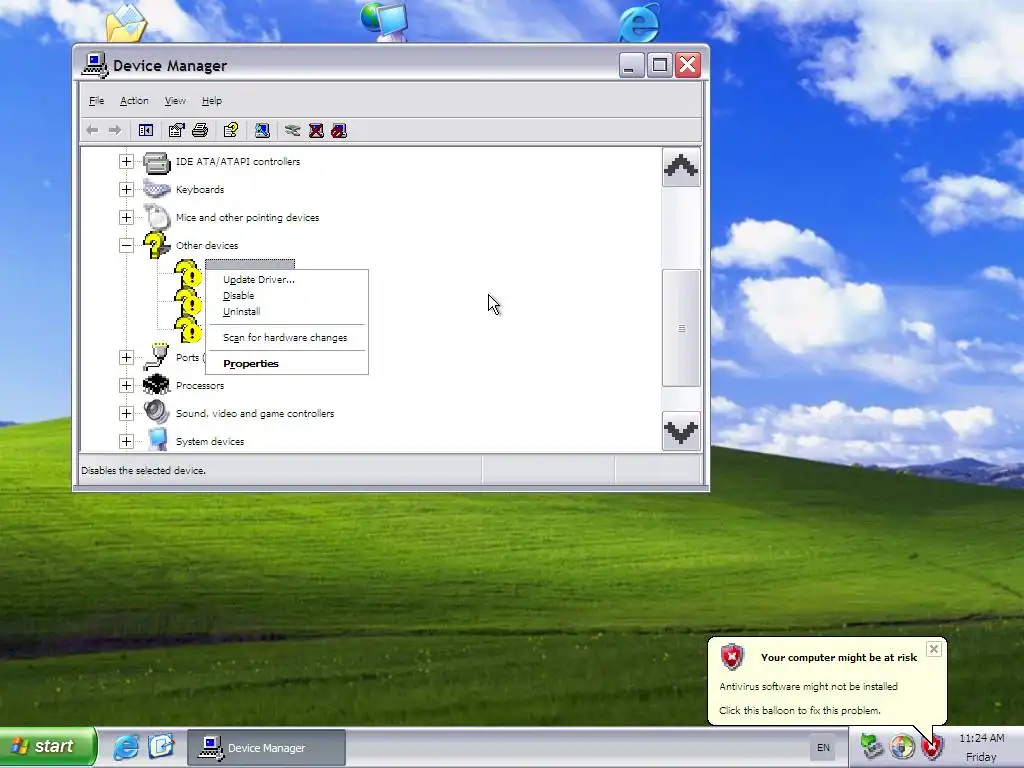Click the Uninstall toolbar icon with red X
The image size is (1024, 768).
[316, 131]
